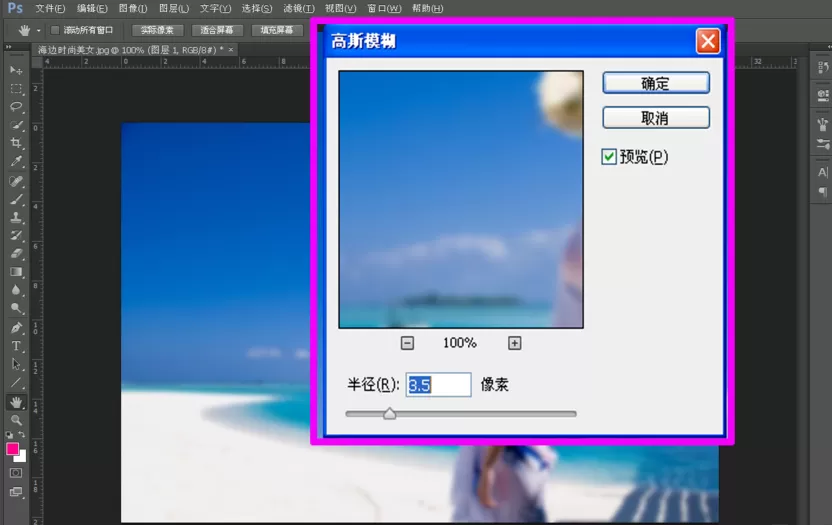Select the Clone Stamp tool
The width and height of the screenshot is (832, 525).
pyautogui.click(x=16, y=217)
